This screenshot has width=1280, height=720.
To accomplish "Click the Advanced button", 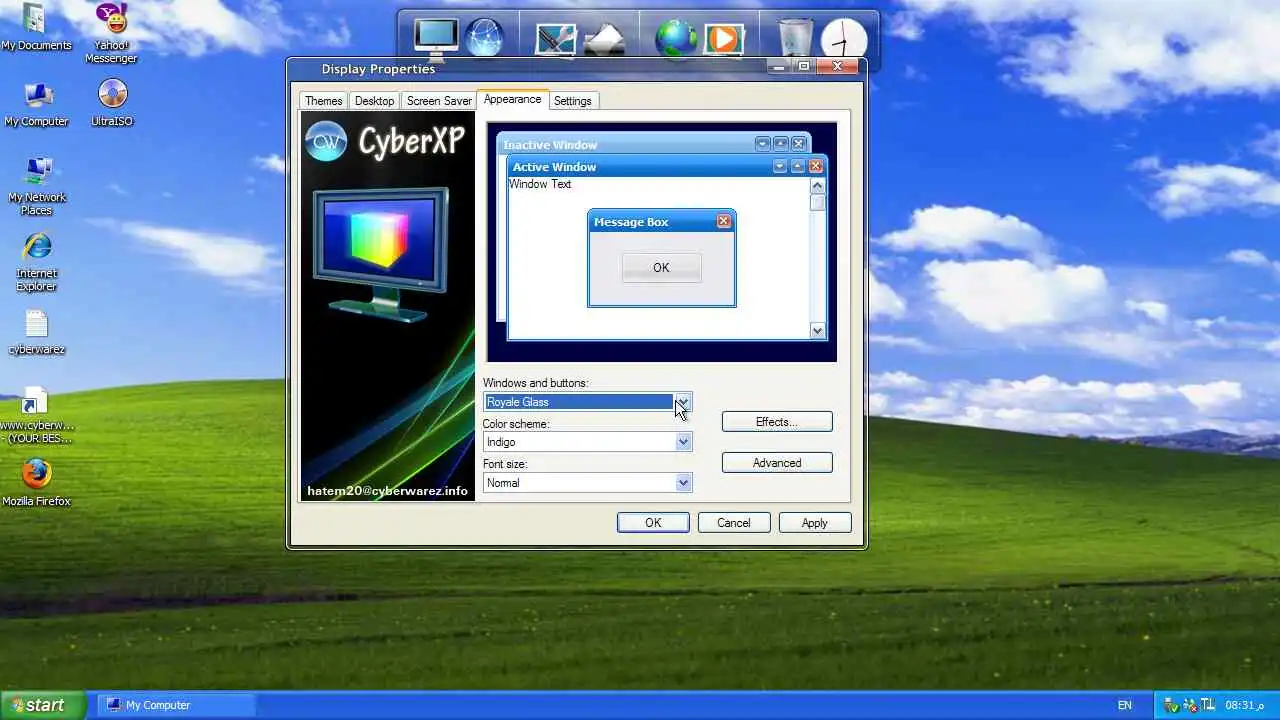I will pos(777,463).
